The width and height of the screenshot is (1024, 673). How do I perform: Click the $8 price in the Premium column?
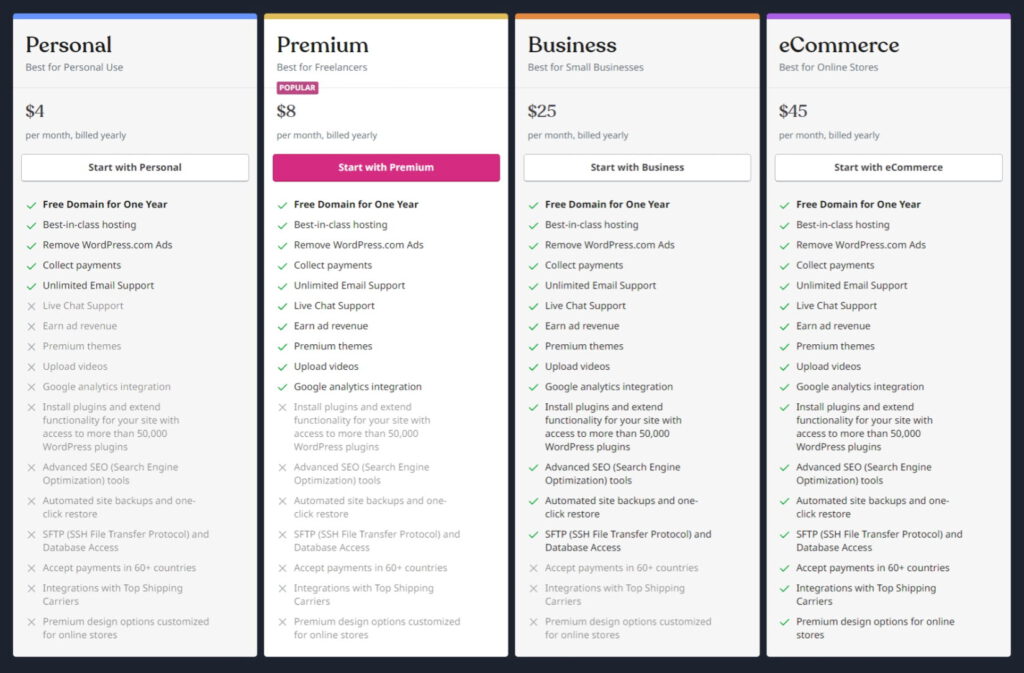pyautogui.click(x=286, y=111)
